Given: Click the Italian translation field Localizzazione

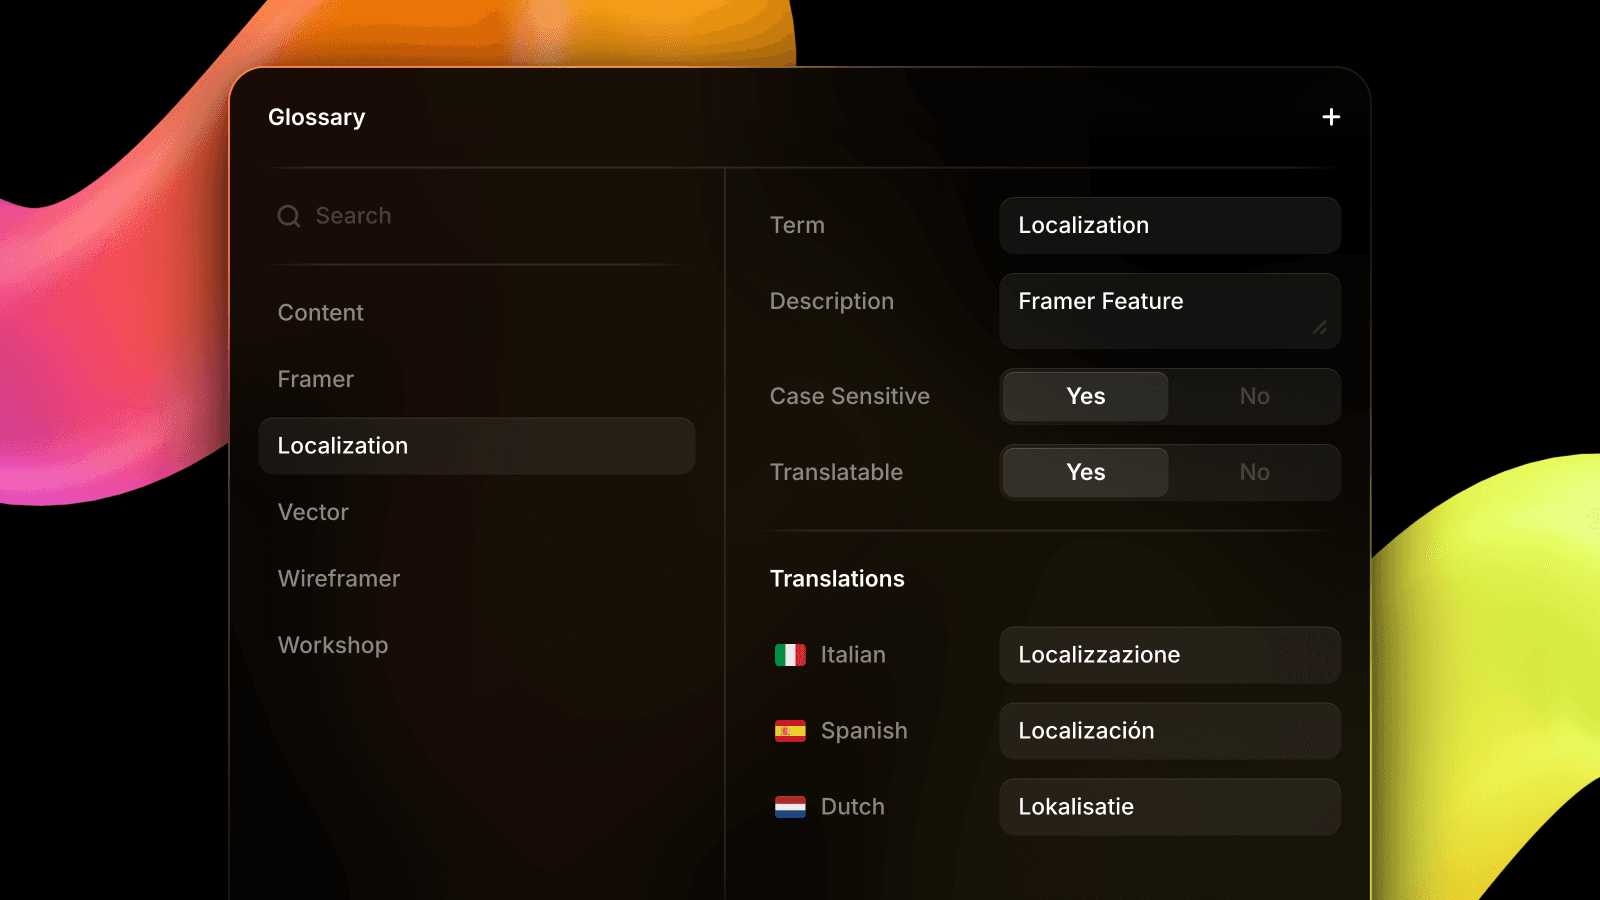Looking at the screenshot, I should click(x=1169, y=655).
